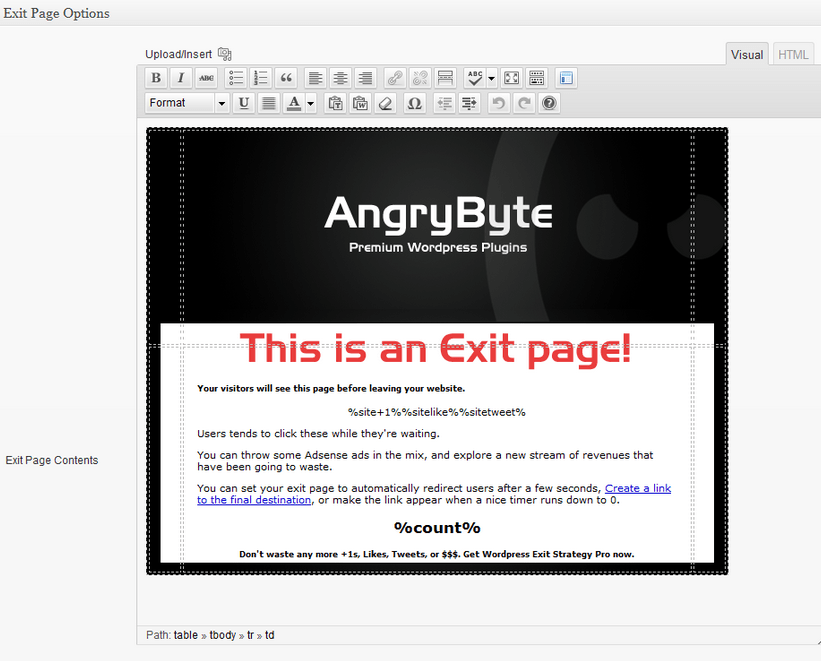This screenshot has height=661, width=821.
Task: Click the outdent icon
Action: 445,103
